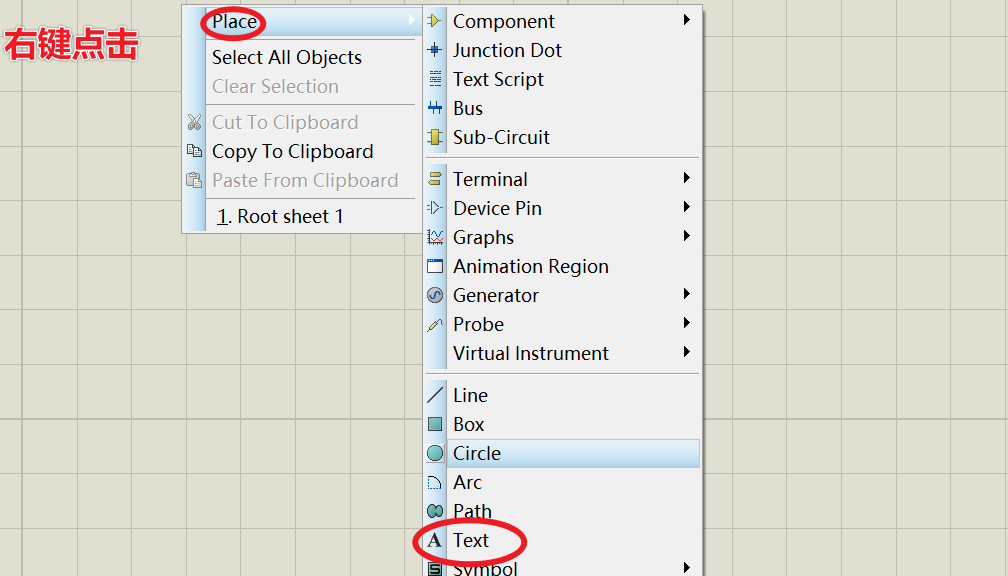This screenshot has width=1008, height=576.
Task: Click the Text Script icon
Action: click(435, 79)
